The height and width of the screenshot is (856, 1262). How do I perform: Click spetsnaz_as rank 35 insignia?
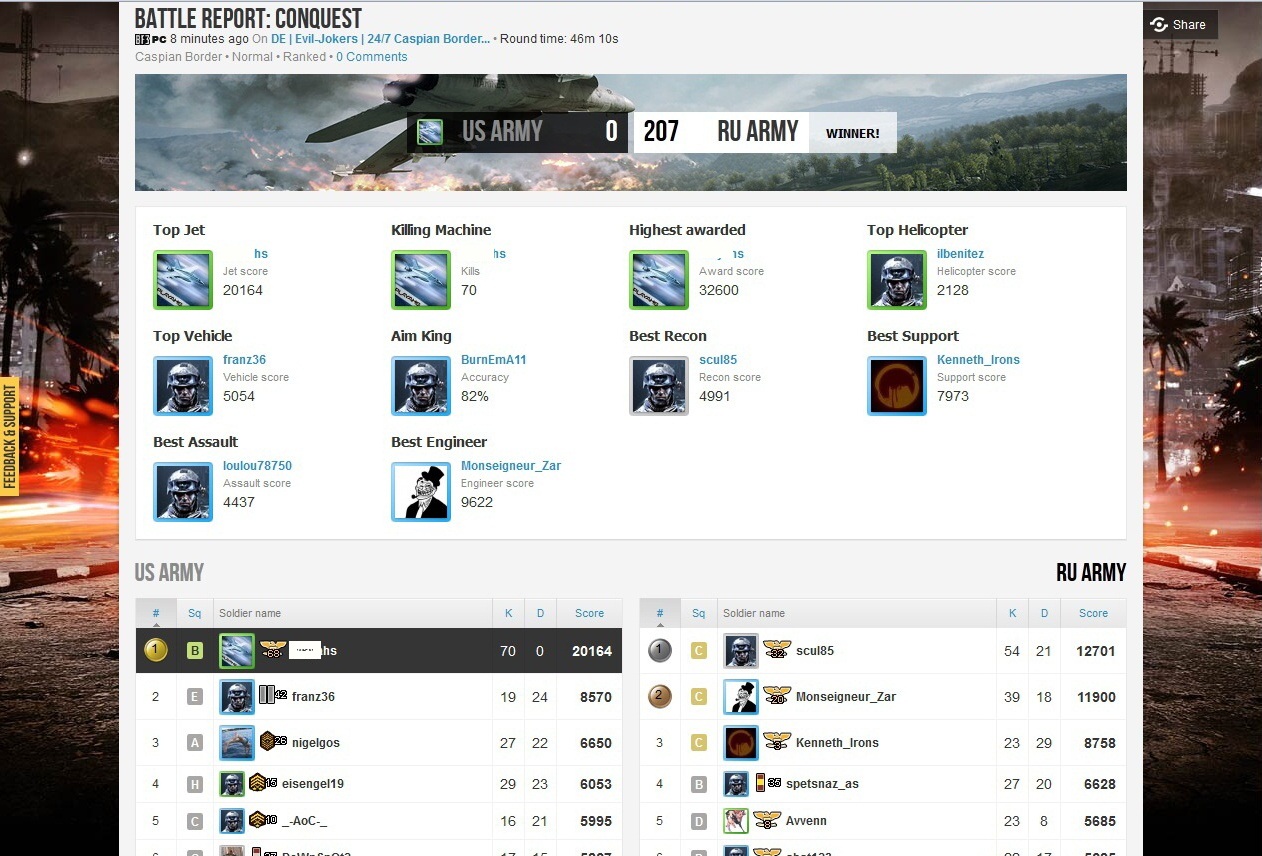coord(767,783)
